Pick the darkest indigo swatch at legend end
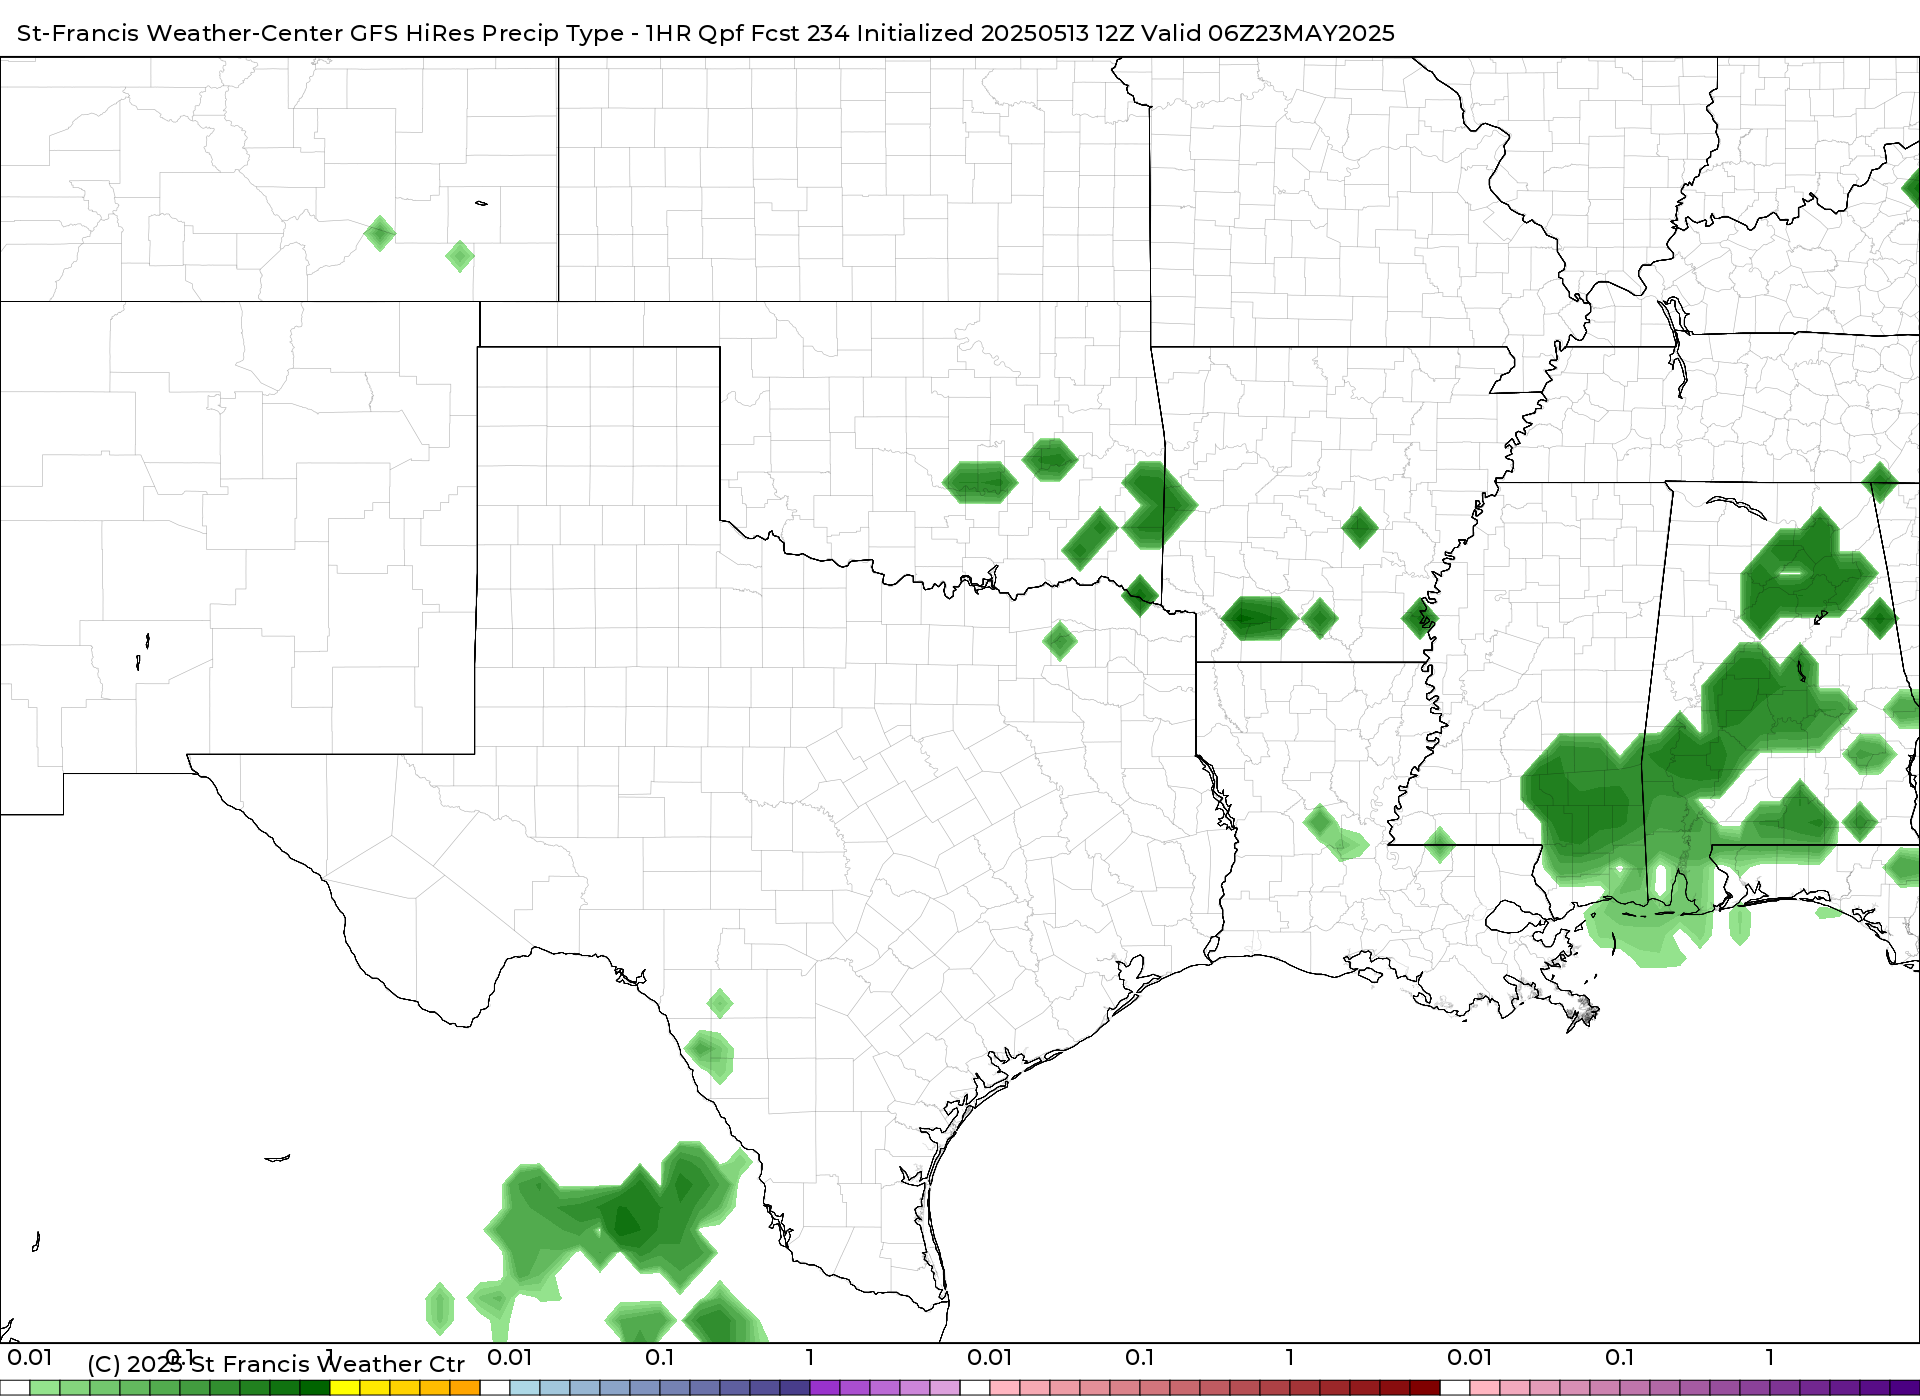Viewport: 1920px width, 1400px height. (1905, 1388)
